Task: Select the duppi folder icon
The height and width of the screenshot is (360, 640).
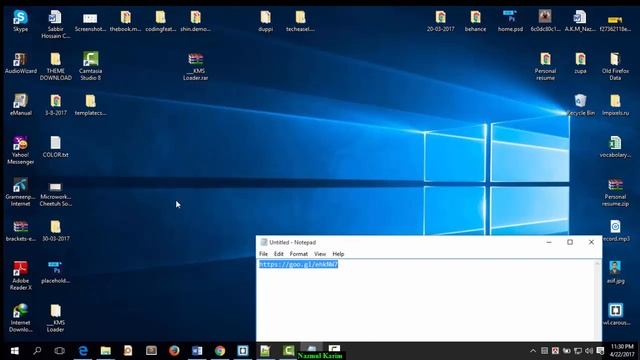Action: point(266,21)
